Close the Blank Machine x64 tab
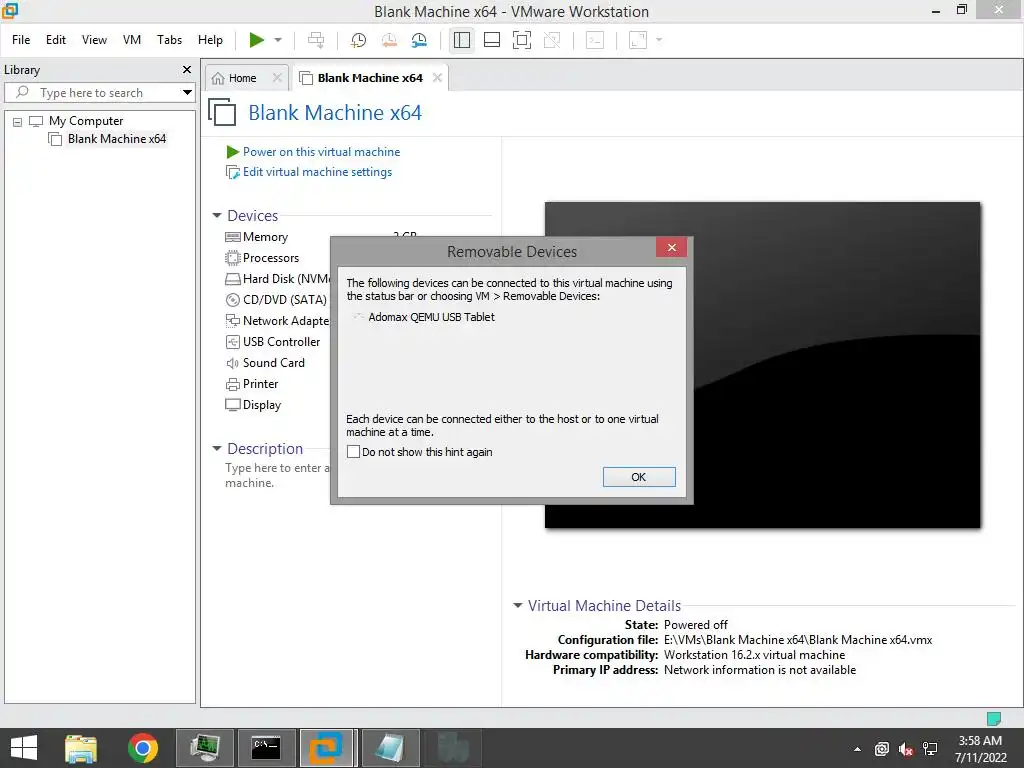This screenshot has width=1024, height=768. click(x=437, y=78)
